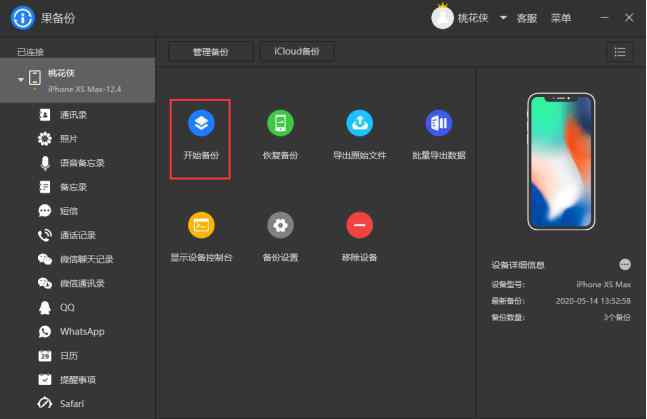The height and width of the screenshot is (419, 647).
Task: Click the device model value iPhone XS Max
Action: tap(603, 284)
